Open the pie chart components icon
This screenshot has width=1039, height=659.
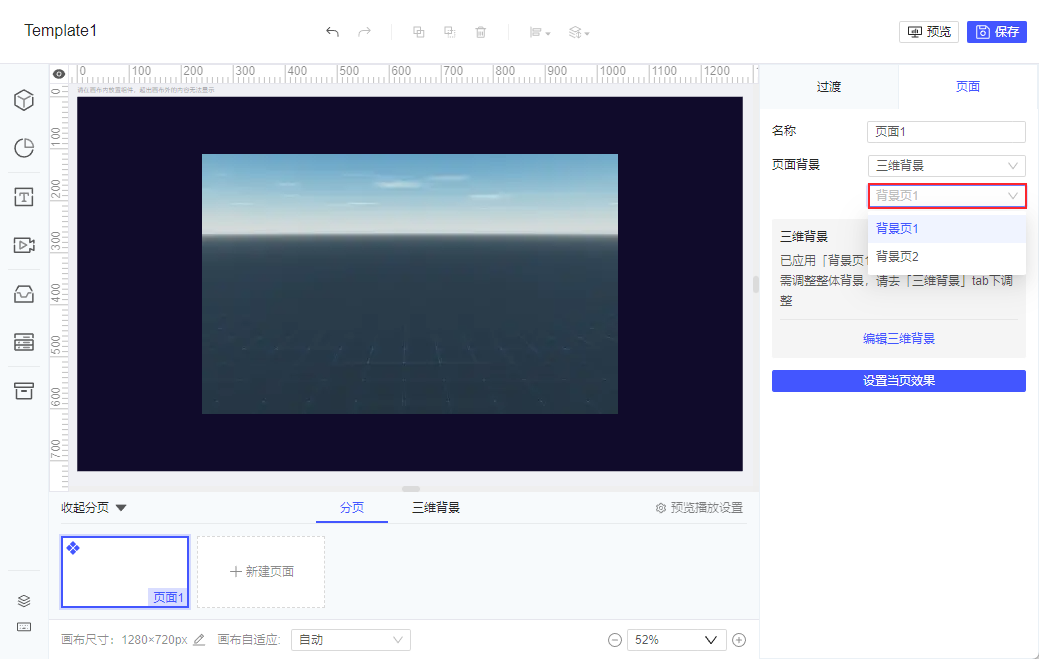pyautogui.click(x=24, y=148)
